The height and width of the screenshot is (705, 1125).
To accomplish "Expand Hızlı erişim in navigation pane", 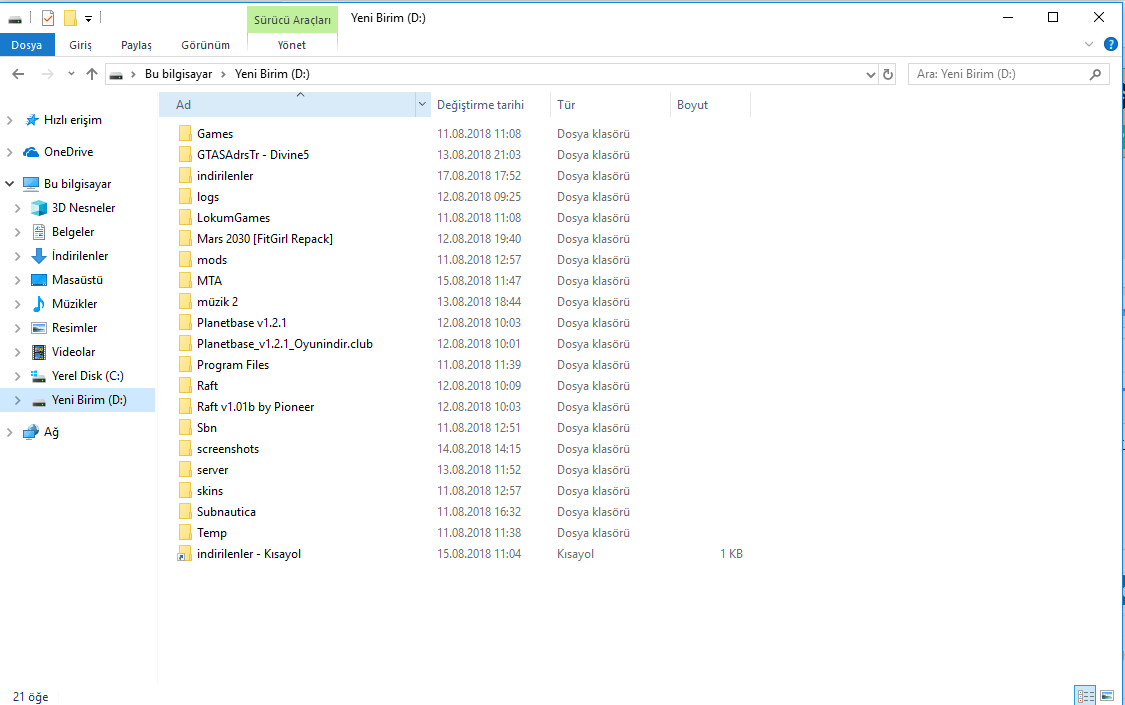I will click(9, 120).
